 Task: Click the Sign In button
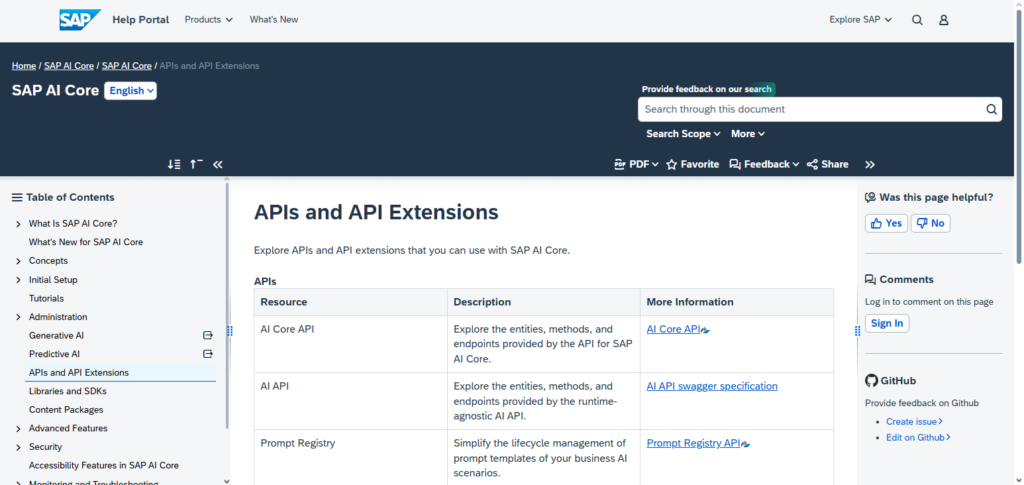(x=887, y=323)
